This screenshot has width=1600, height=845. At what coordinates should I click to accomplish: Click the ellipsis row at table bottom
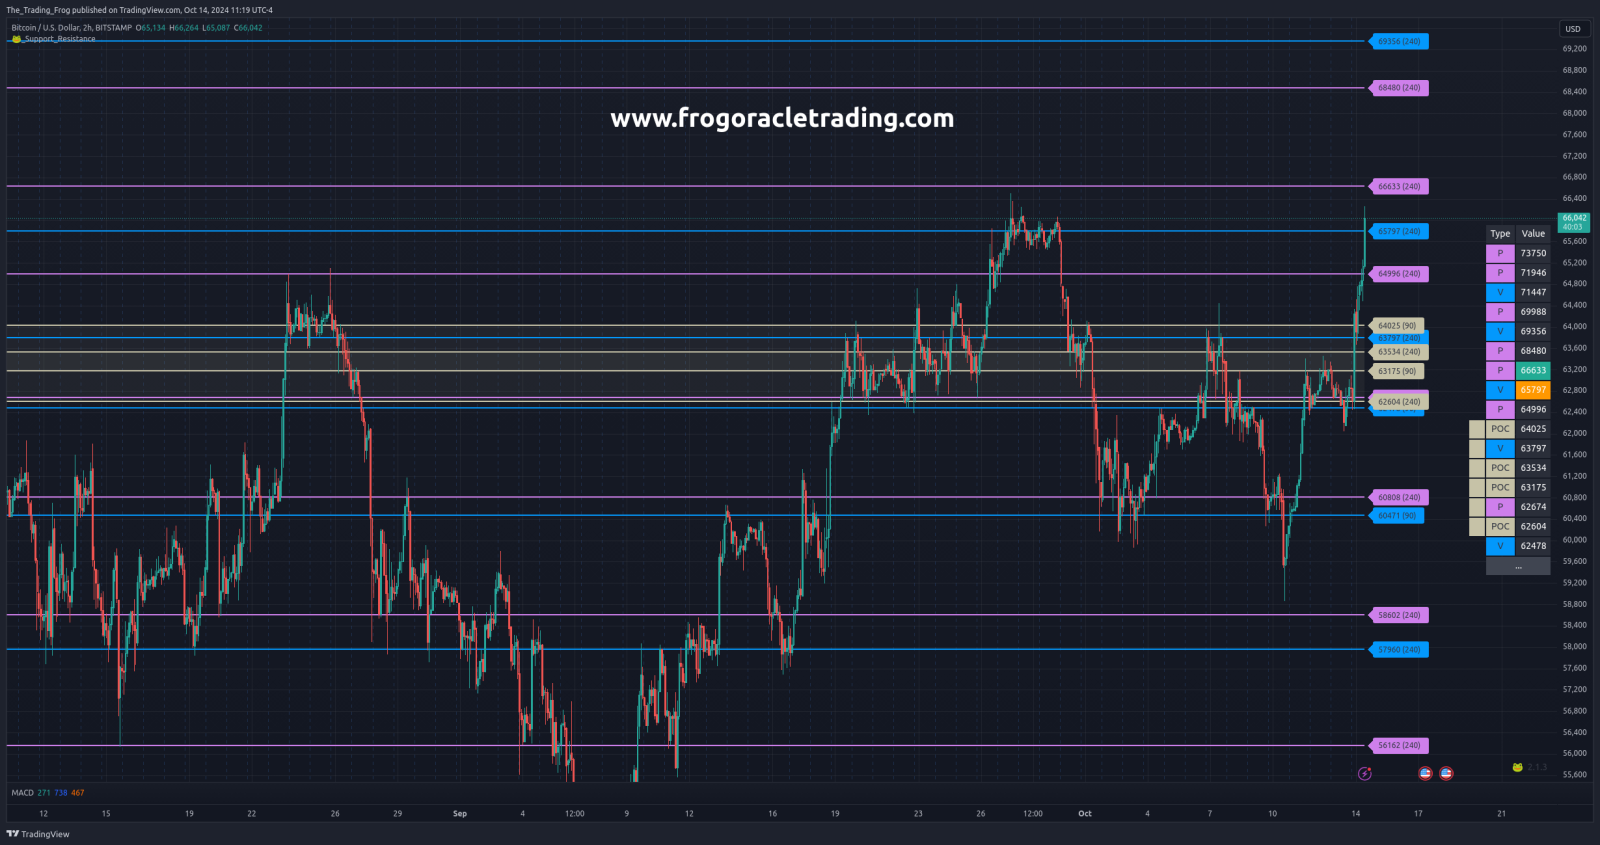pos(1518,566)
